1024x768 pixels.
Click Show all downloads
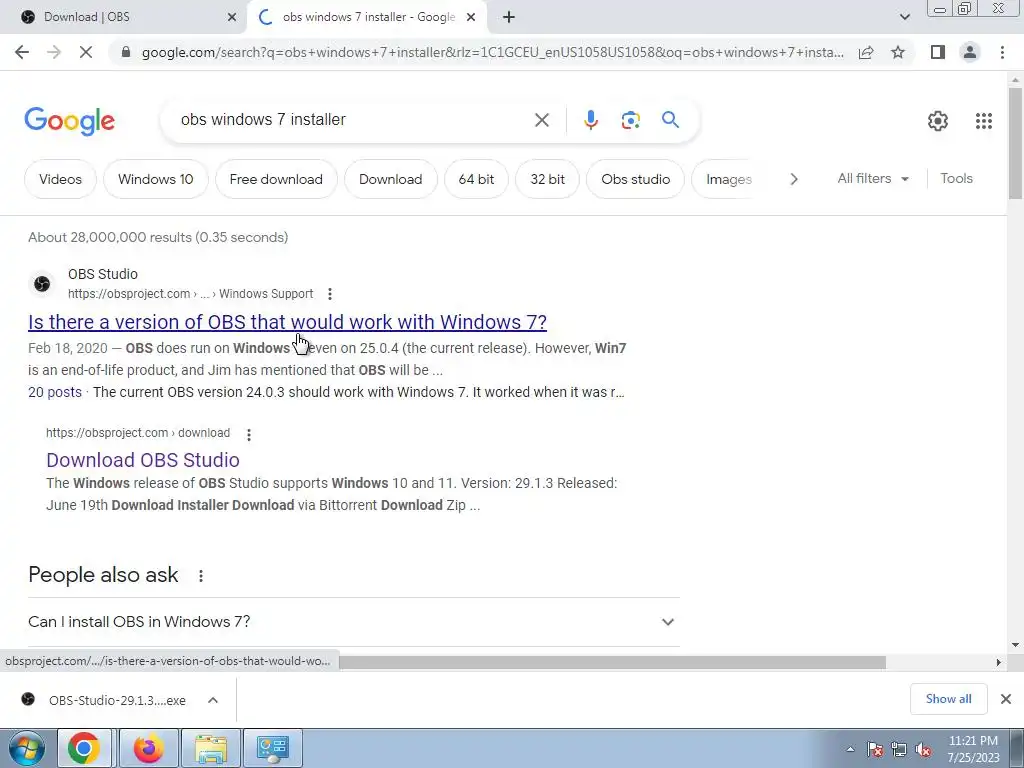click(948, 699)
